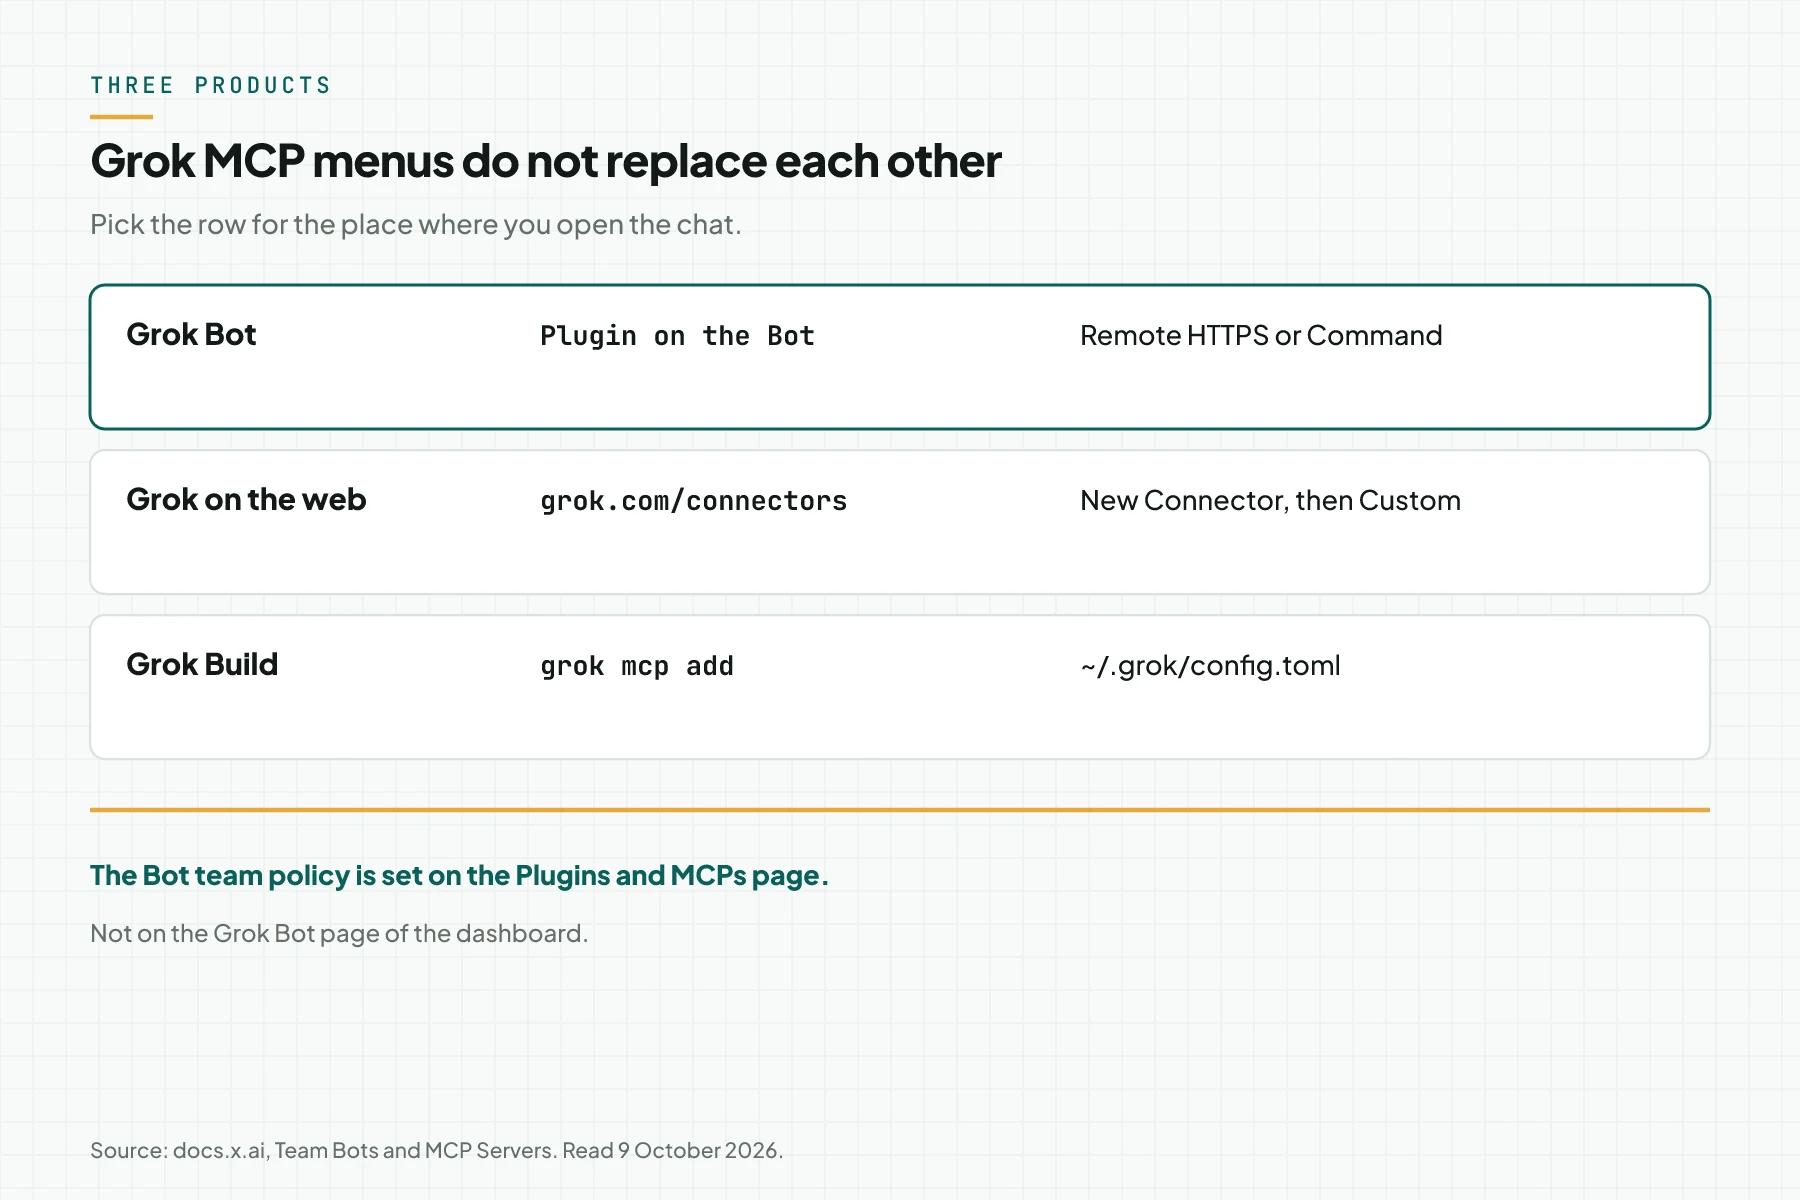This screenshot has height=1200, width=1800.
Task: Select the 'Grok Bot' row title
Action: [191, 334]
